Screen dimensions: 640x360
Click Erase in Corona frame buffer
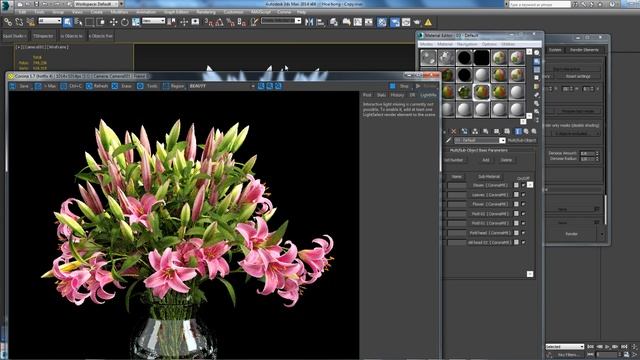pos(122,86)
